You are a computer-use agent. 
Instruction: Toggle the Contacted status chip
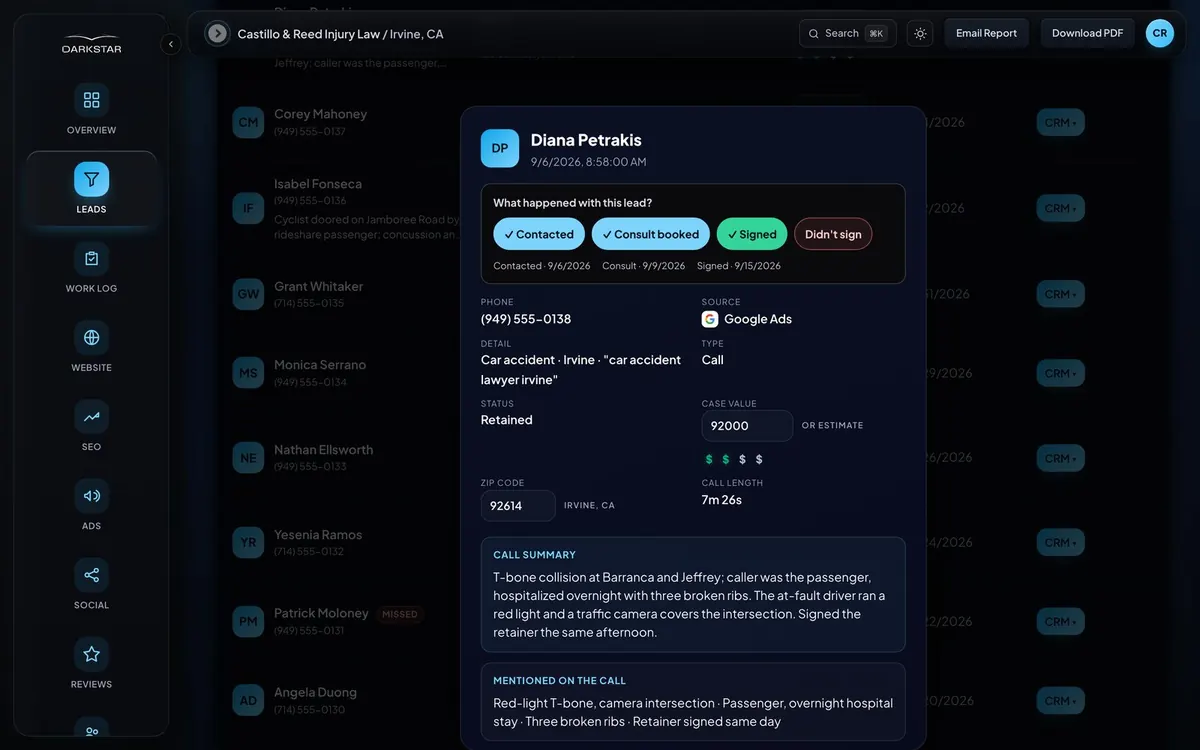click(539, 234)
